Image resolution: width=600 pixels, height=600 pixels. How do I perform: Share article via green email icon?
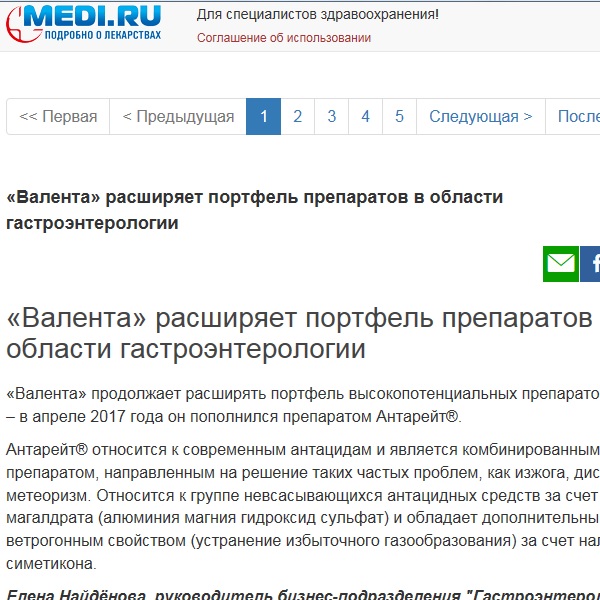pos(561,264)
